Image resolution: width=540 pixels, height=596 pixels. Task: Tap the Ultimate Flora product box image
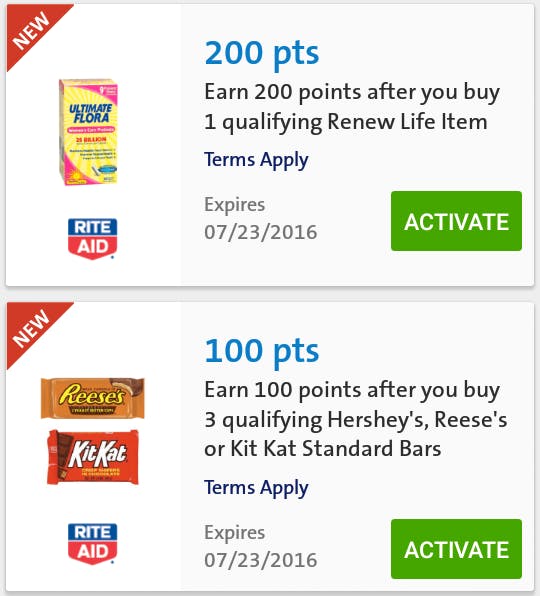tap(89, 132)
